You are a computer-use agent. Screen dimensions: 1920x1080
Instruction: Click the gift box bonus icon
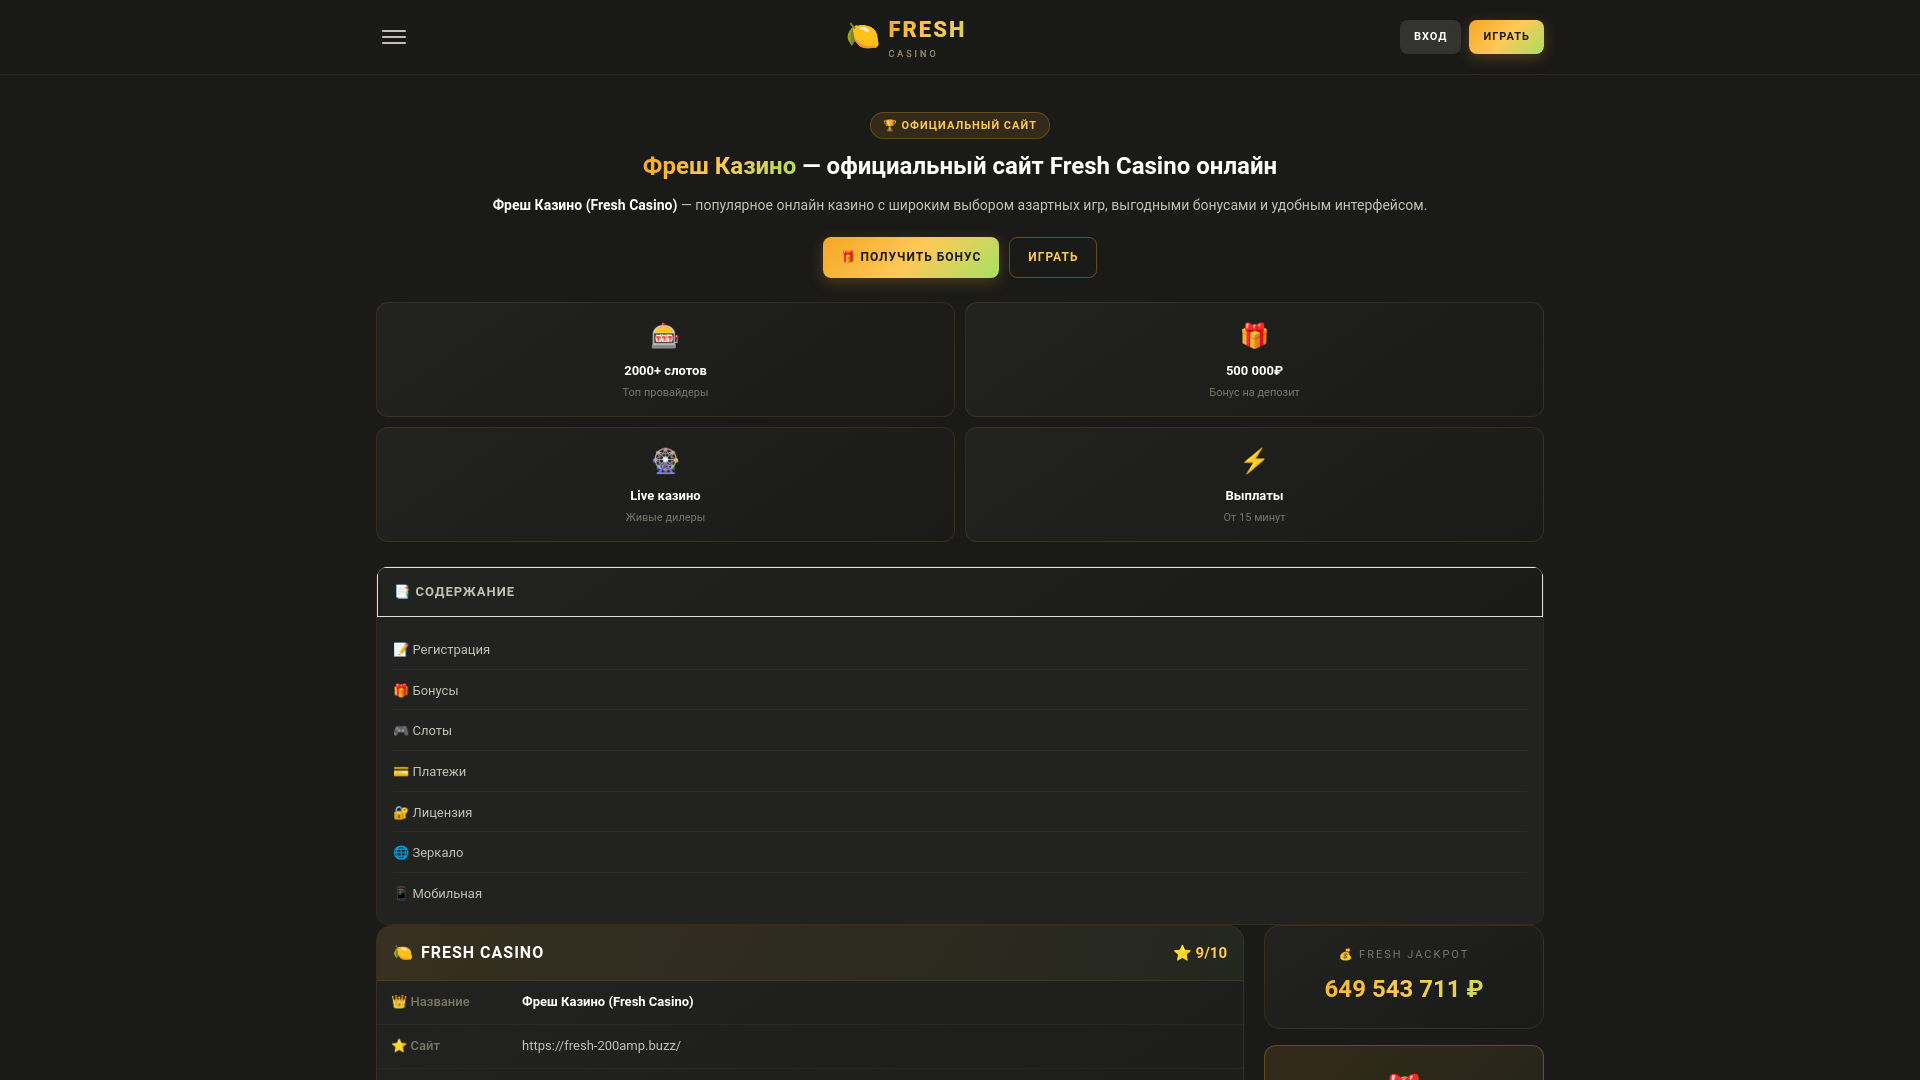point(1254,336)
